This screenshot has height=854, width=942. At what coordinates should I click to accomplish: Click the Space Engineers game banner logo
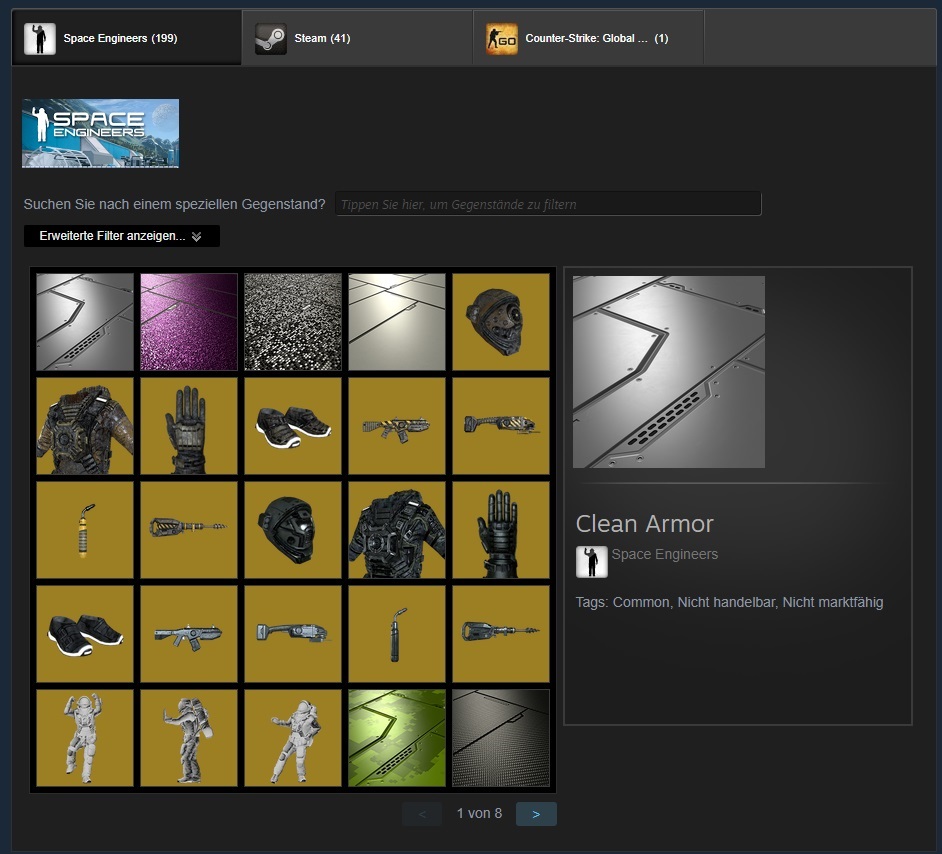coord(100,133)
